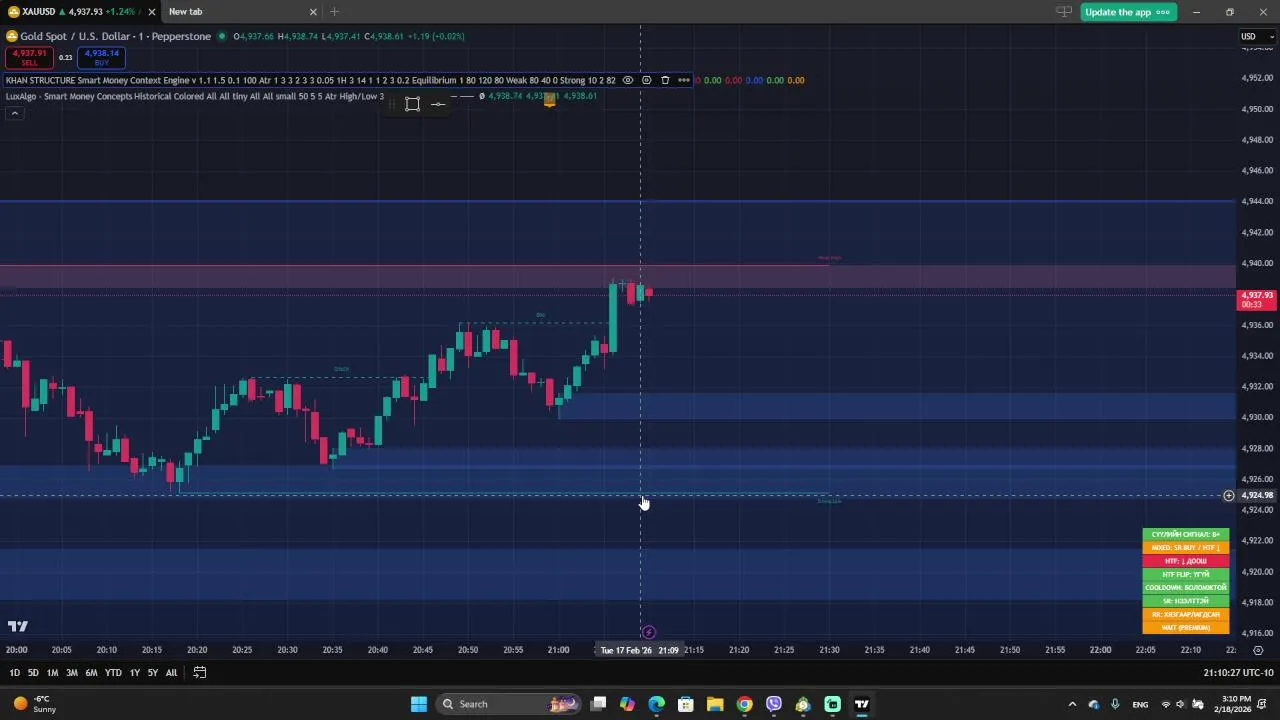1280x720 pixels.
Task: Select the 1M date range
Action: (52, 673)
